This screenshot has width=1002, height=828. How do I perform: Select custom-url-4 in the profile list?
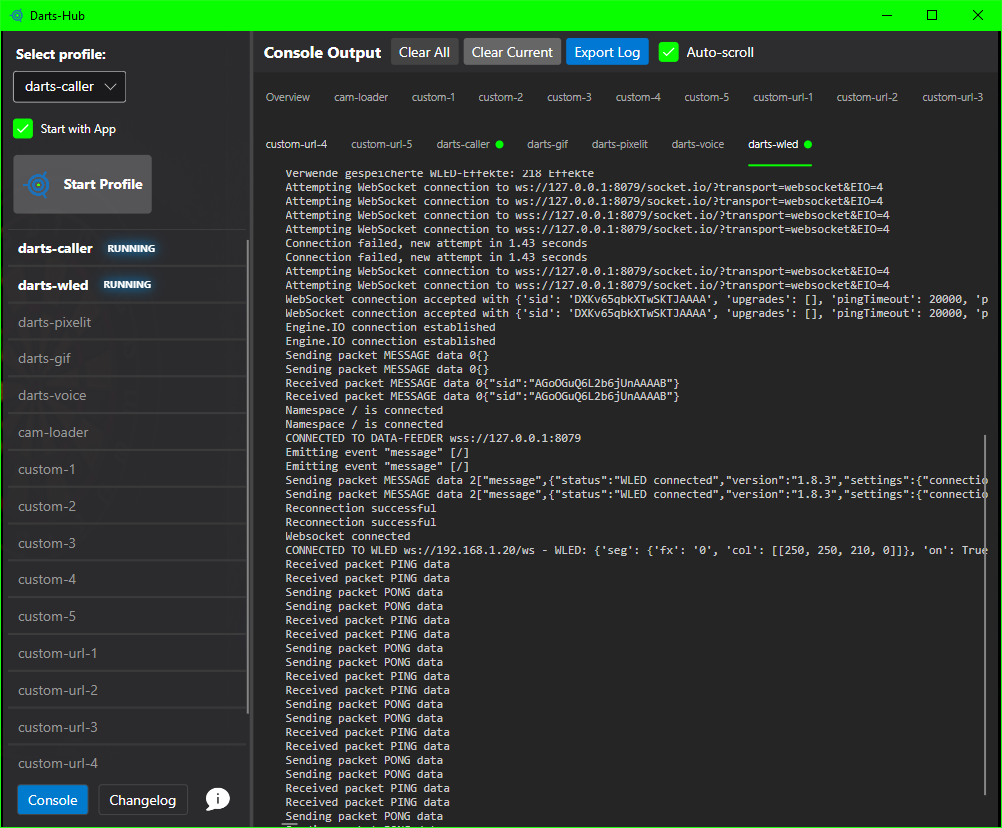tap(127, 763)
